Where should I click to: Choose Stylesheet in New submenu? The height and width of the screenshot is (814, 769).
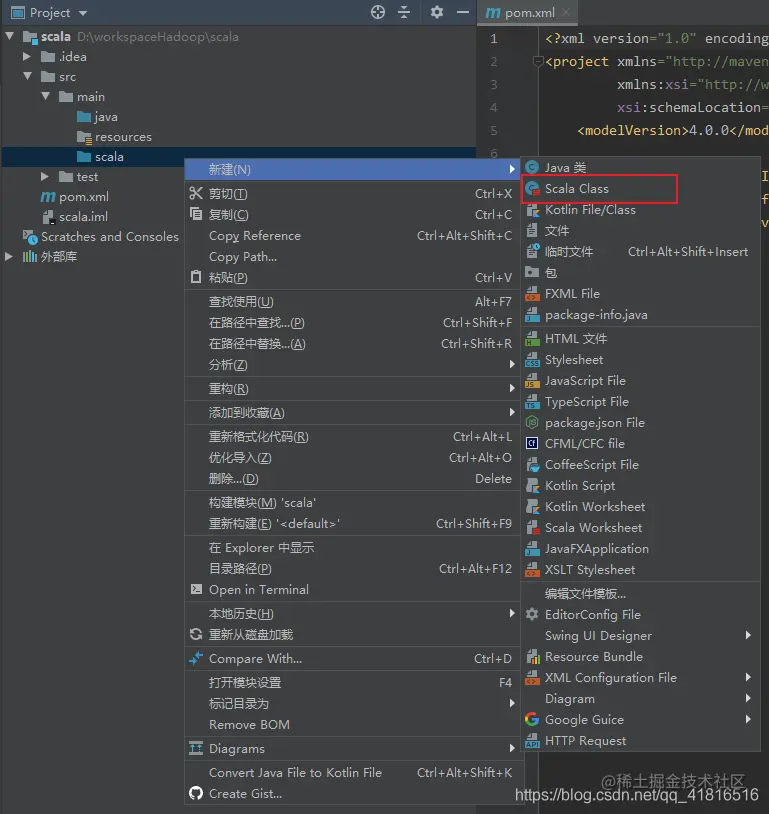tap(640, 359)
